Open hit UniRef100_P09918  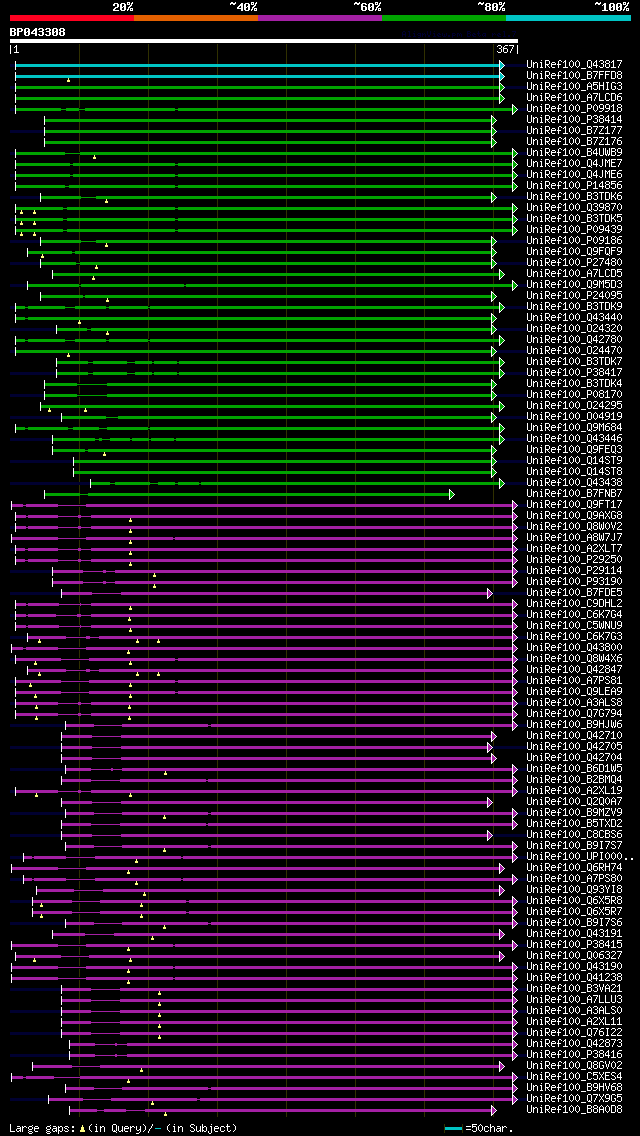574,109
